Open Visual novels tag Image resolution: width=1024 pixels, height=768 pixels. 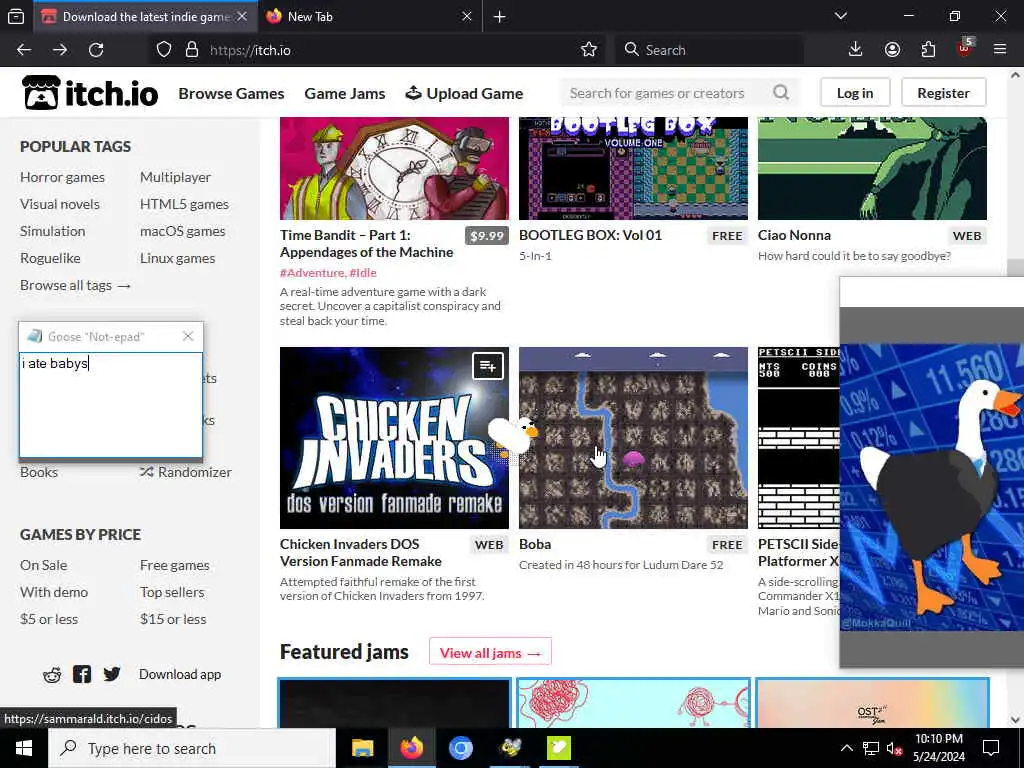tap(59, 204)
